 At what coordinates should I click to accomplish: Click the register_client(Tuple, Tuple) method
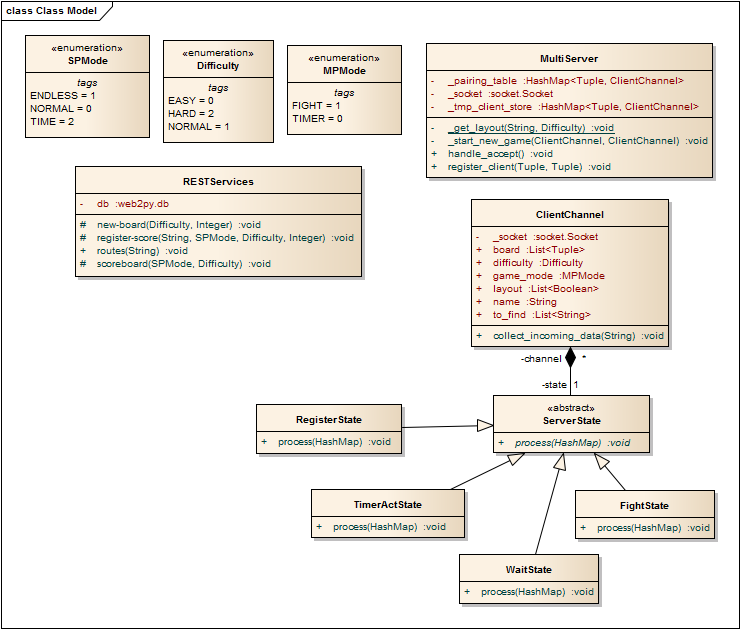[x=529, y=167]
